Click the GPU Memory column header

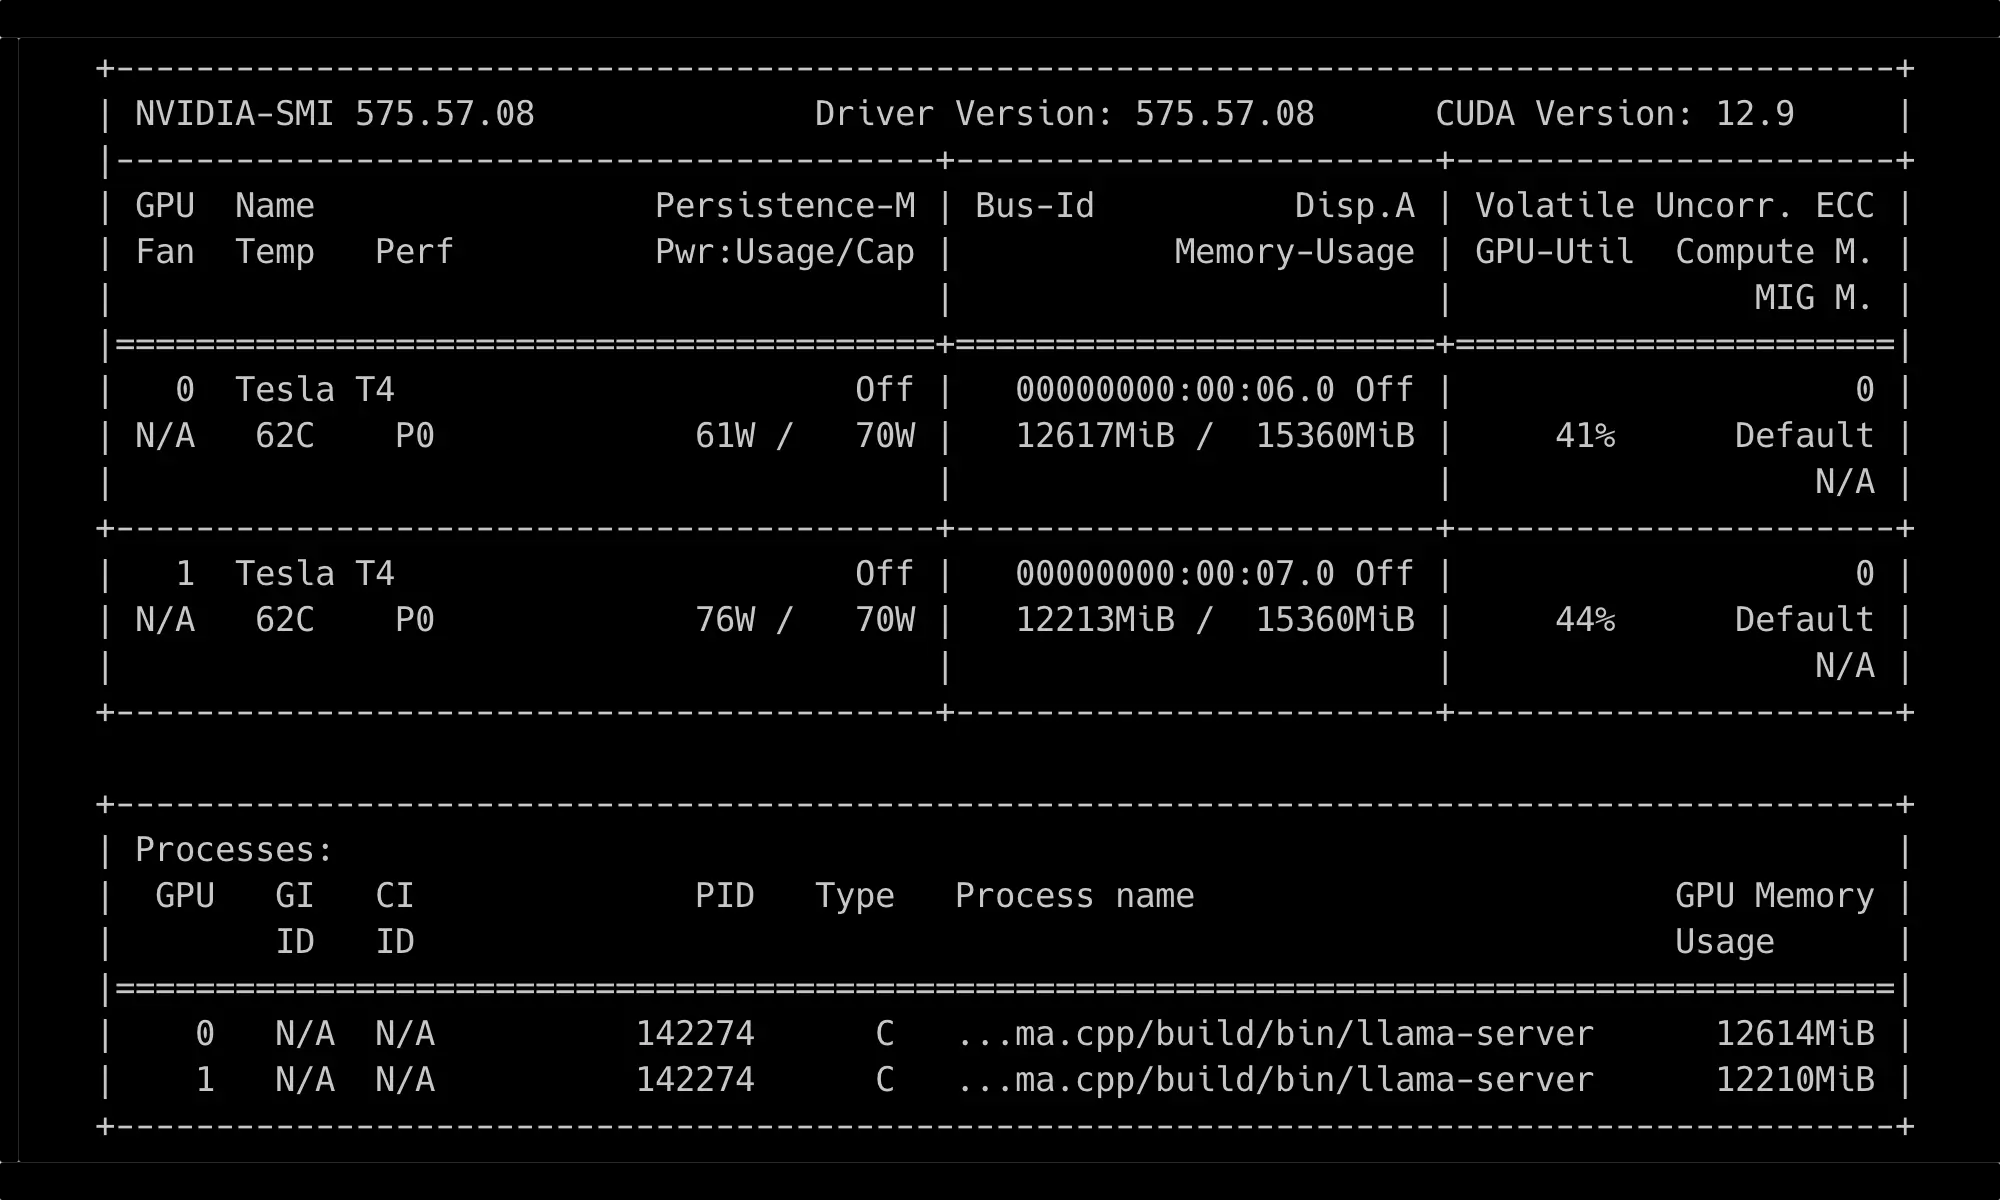1775,896
